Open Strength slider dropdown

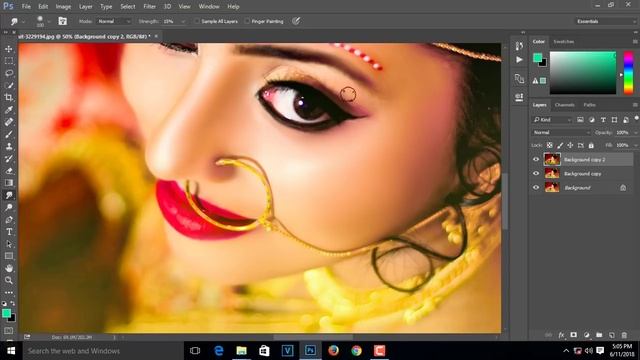point(183,21)
